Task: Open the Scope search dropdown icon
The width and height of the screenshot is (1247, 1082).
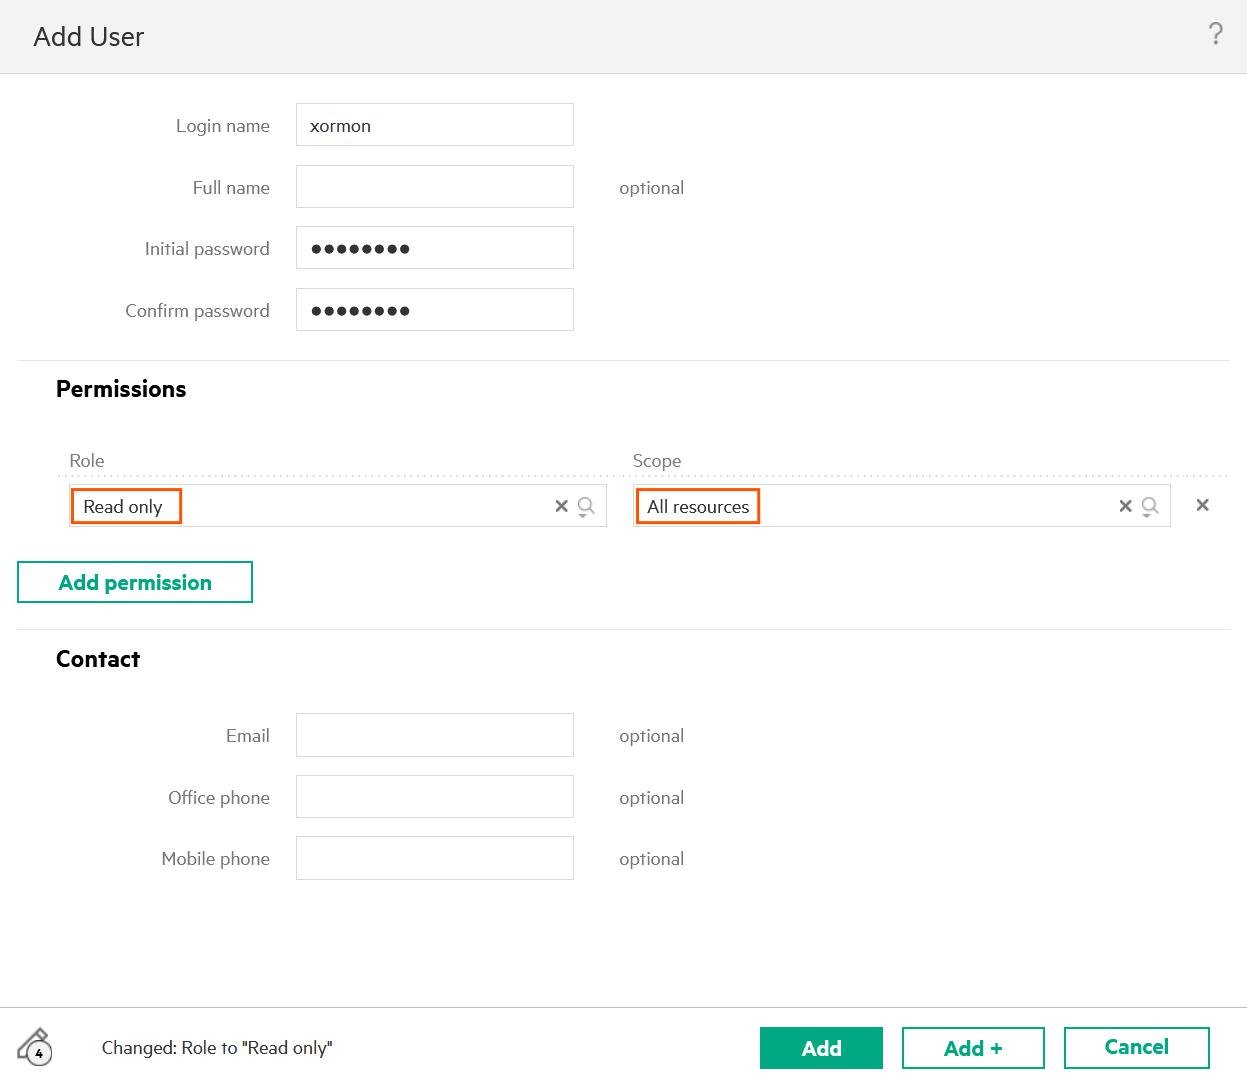Action: (x=1151, y=506)
